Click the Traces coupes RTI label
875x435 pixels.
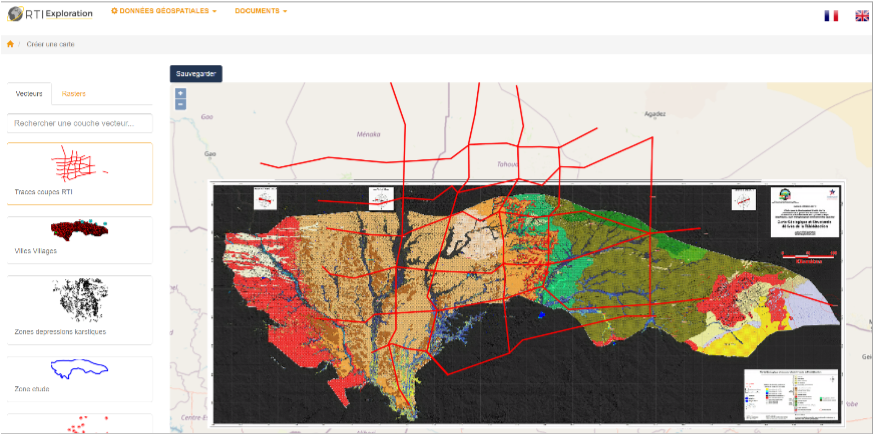coord(44,192)
